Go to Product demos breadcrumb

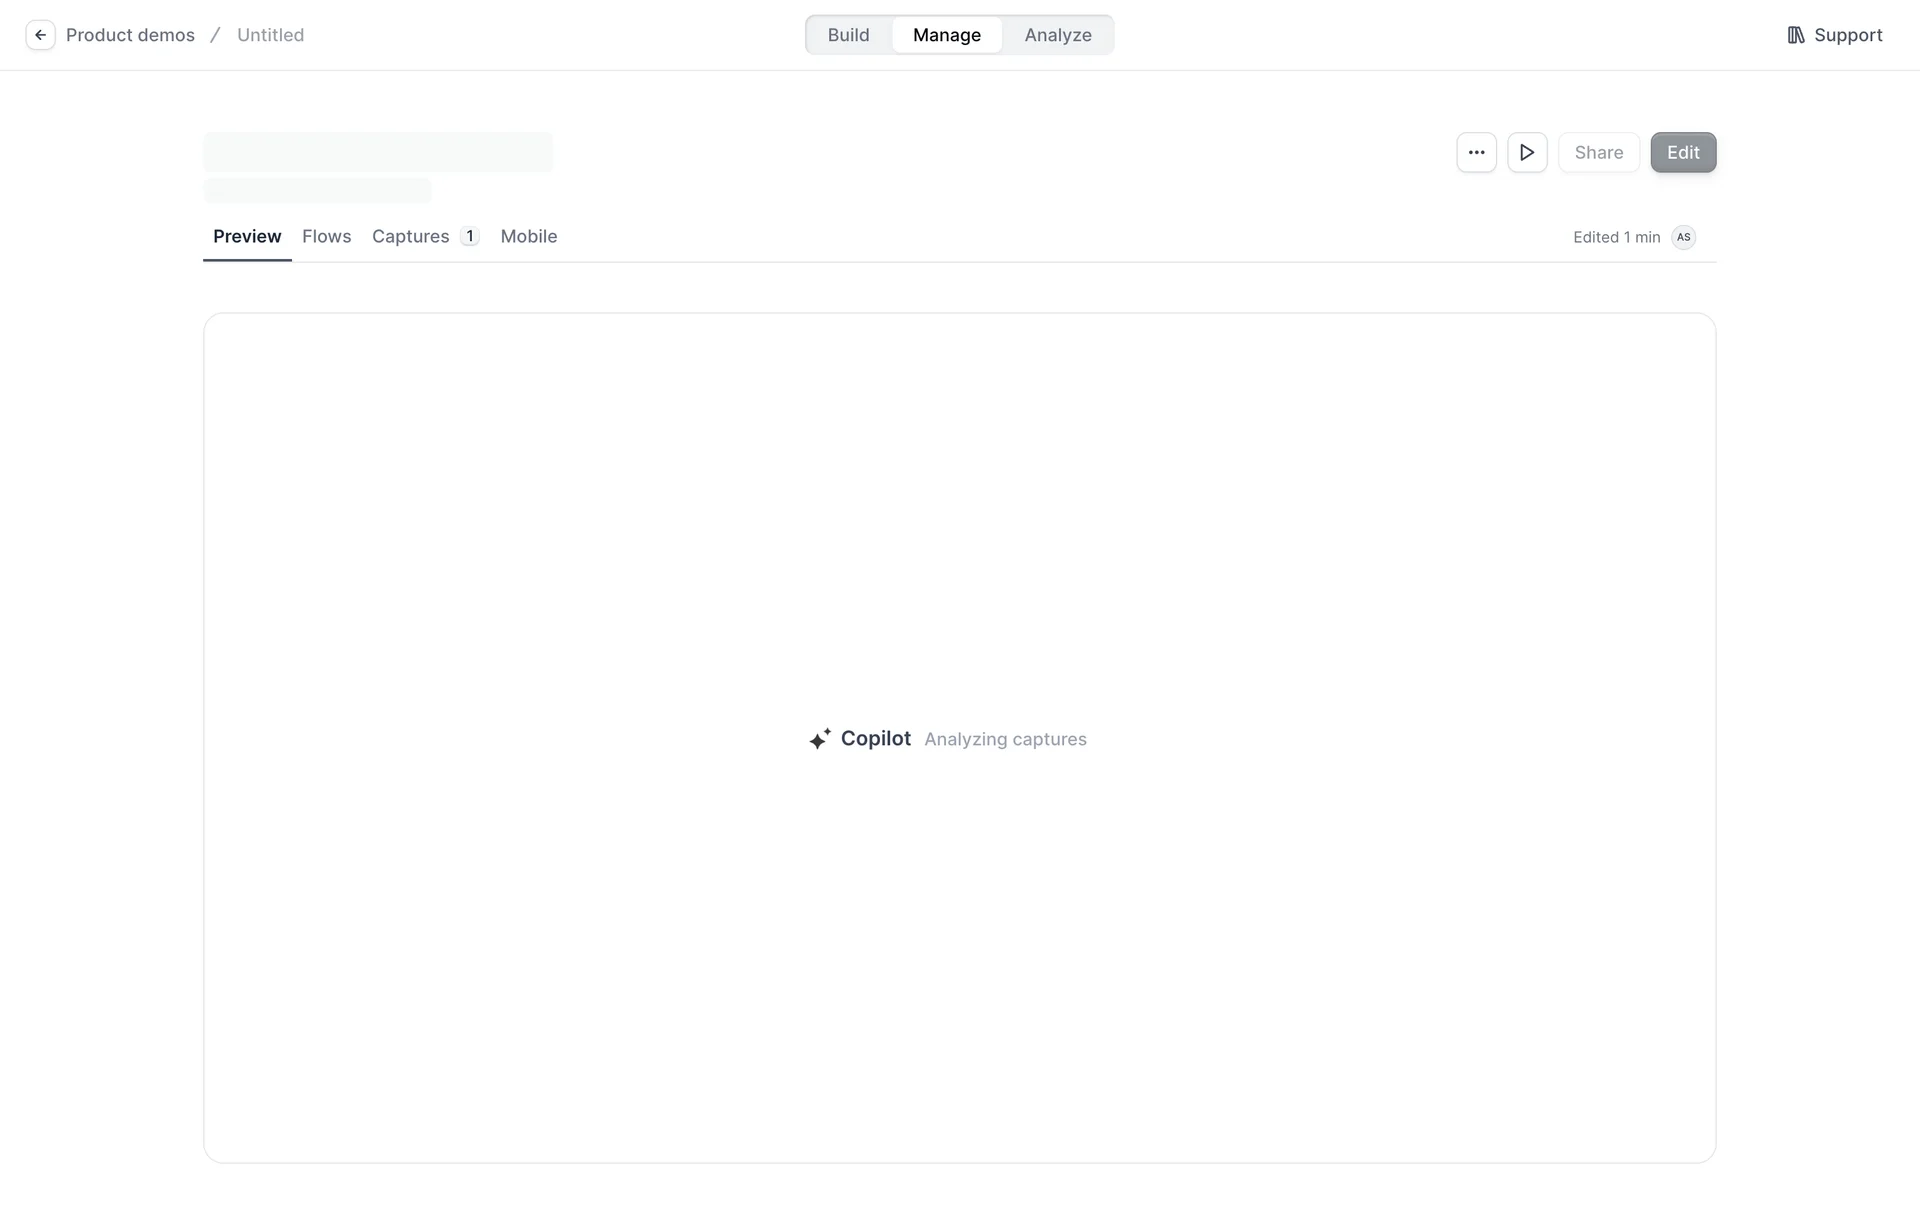pyautogui.click(x=130, y=35)
